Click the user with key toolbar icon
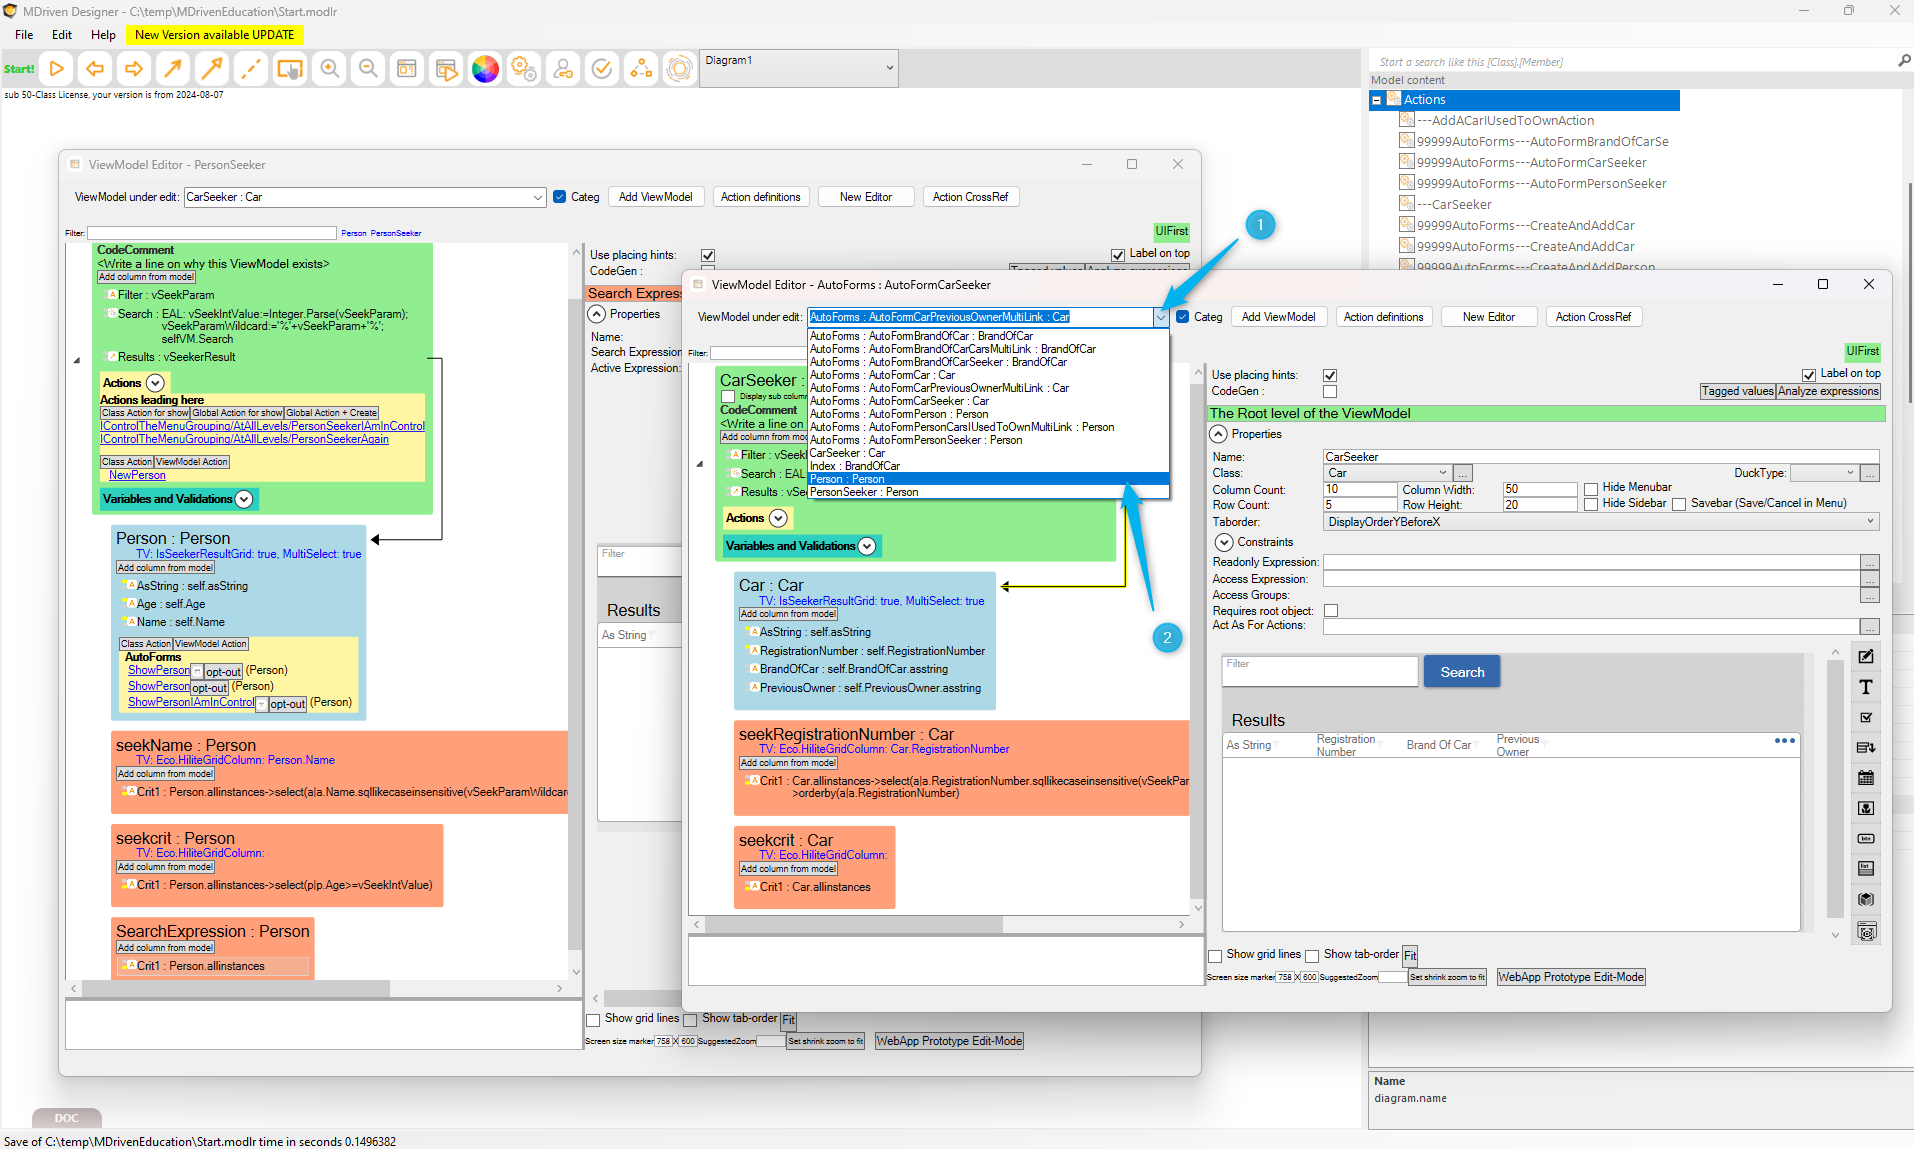The height and width of the screenshot is (1149, 1914). tap(563, 68)
